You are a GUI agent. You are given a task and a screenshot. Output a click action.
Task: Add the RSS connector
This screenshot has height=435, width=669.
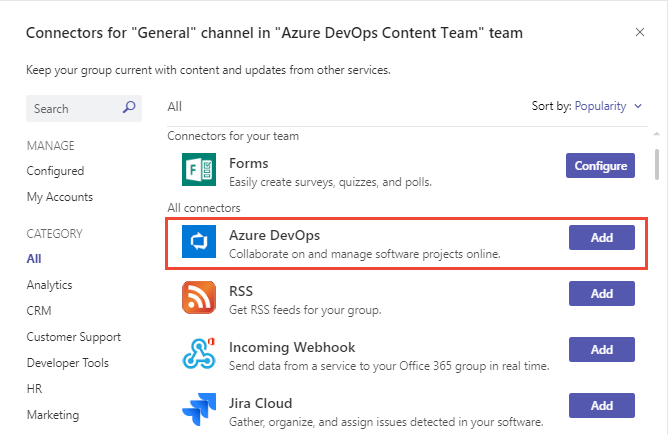click(602, 293)
